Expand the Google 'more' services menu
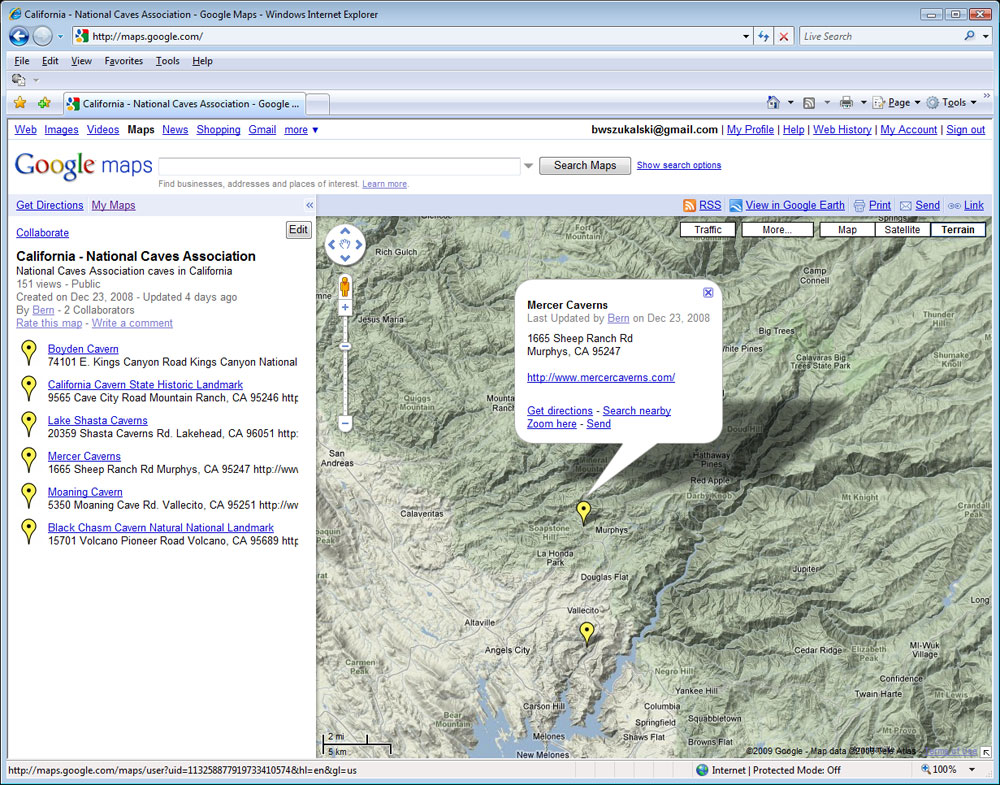Screen dimensions: 1000x785 coord(301,129)
